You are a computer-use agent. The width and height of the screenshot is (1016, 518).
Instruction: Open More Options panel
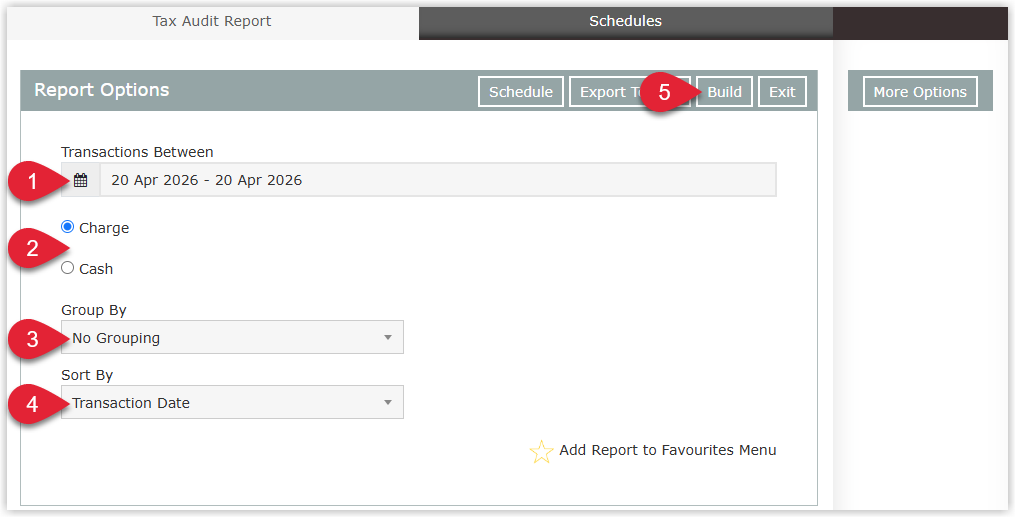coord(920,92)
